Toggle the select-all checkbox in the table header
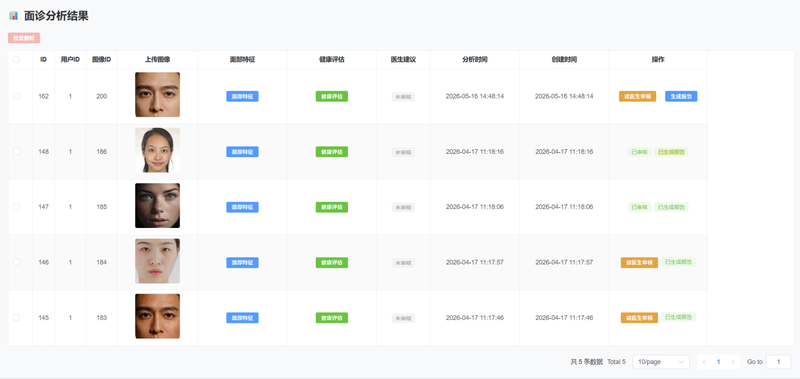Image resolution: width=800 pixels, height=379 pixels. click(16, 59)
